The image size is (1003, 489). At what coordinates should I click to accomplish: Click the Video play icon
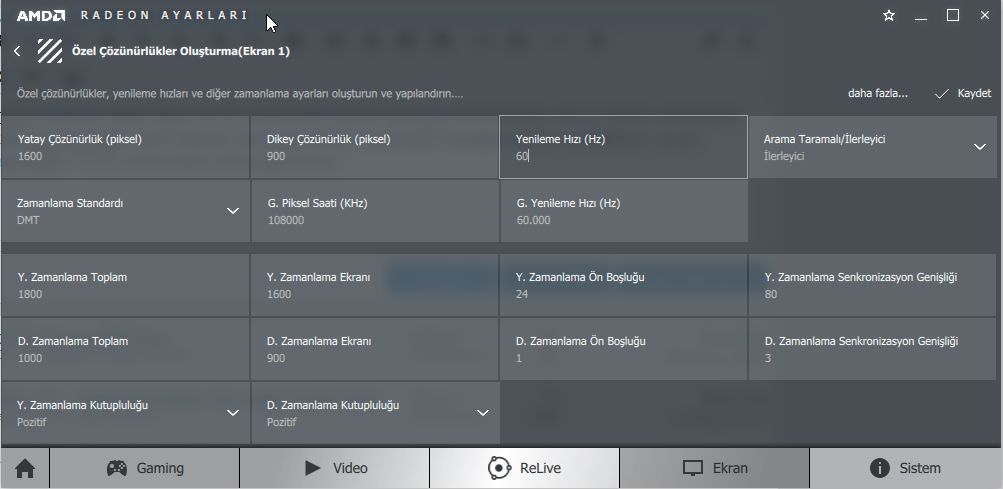click(x=313, y=468)
